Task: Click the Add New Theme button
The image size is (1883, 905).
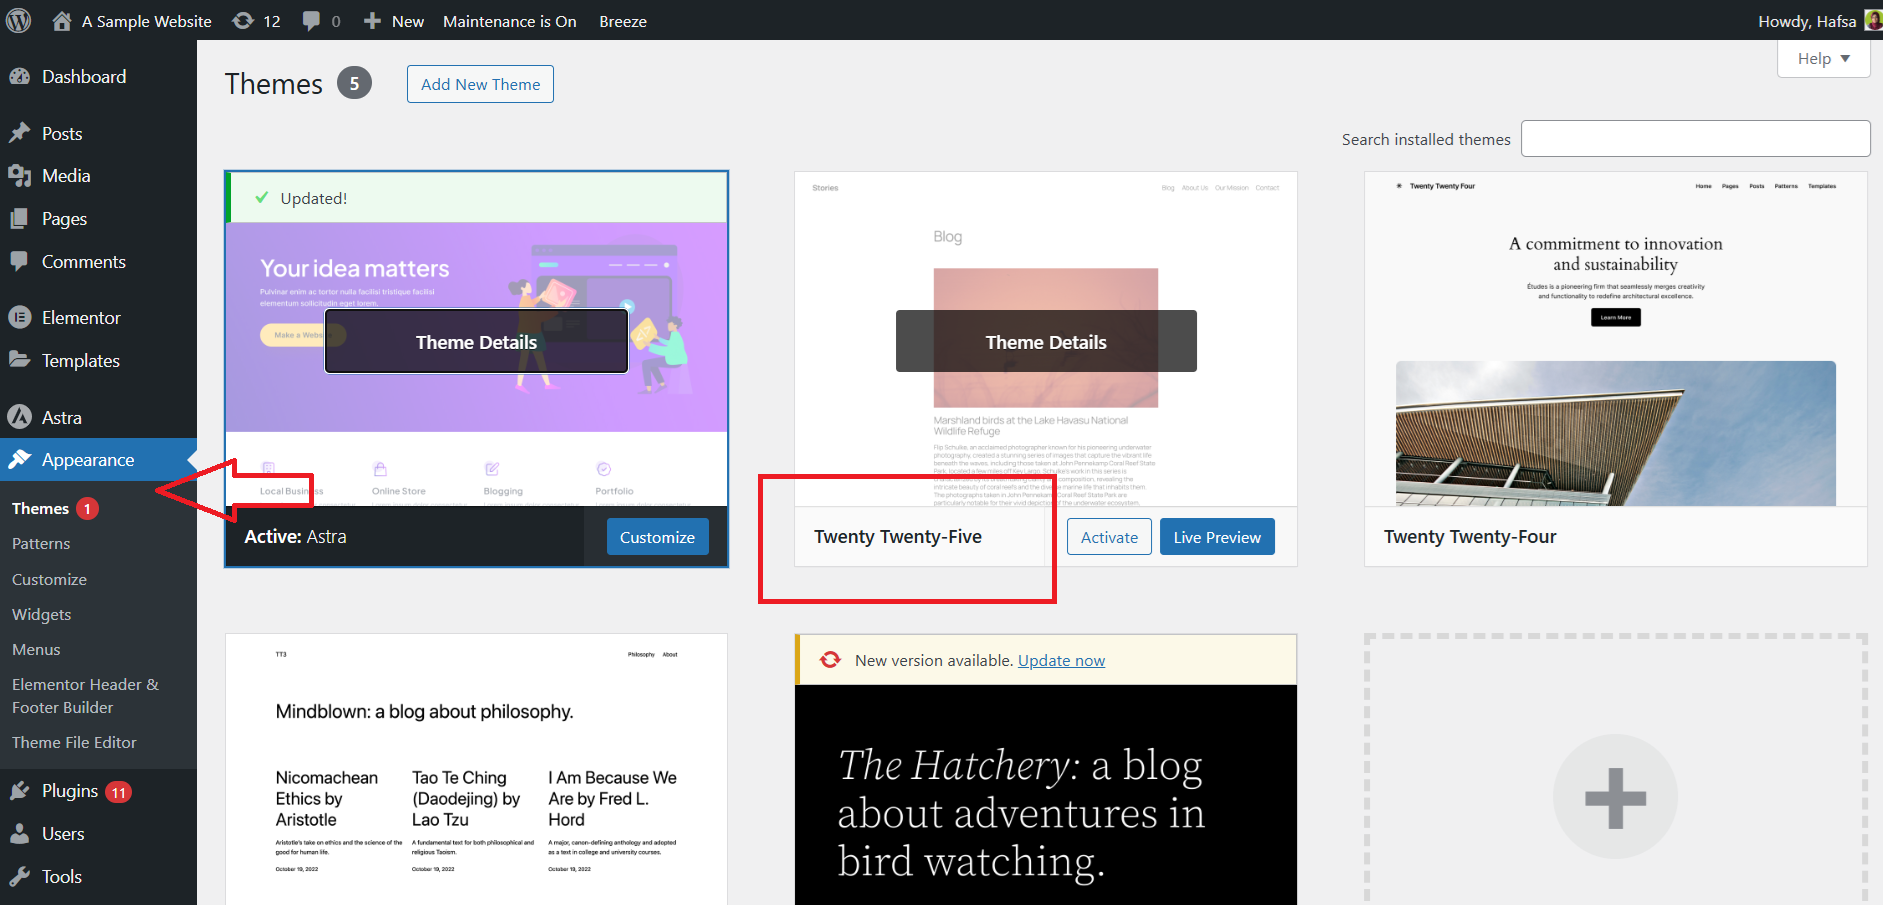Action: pyautogui.click(x=480, y=84)
